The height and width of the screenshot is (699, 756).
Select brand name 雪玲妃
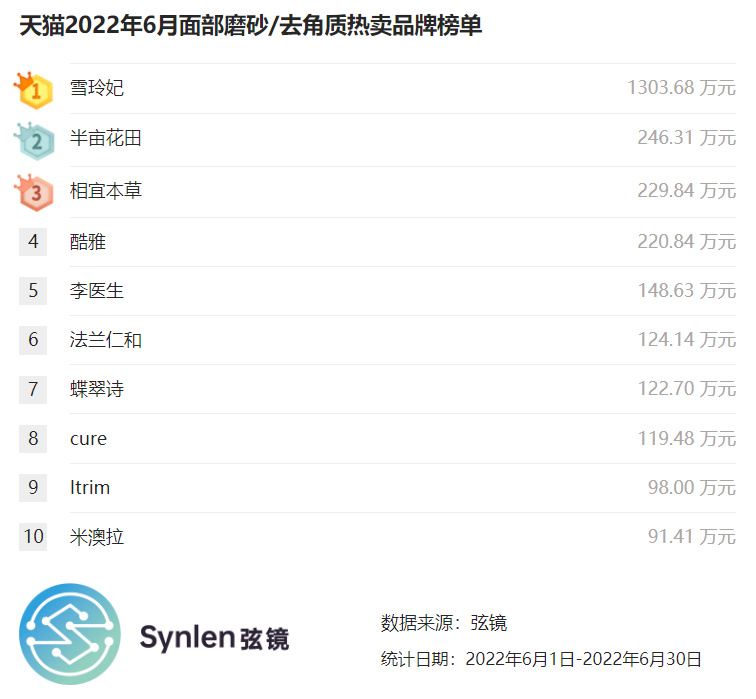(x=97, y=88)
